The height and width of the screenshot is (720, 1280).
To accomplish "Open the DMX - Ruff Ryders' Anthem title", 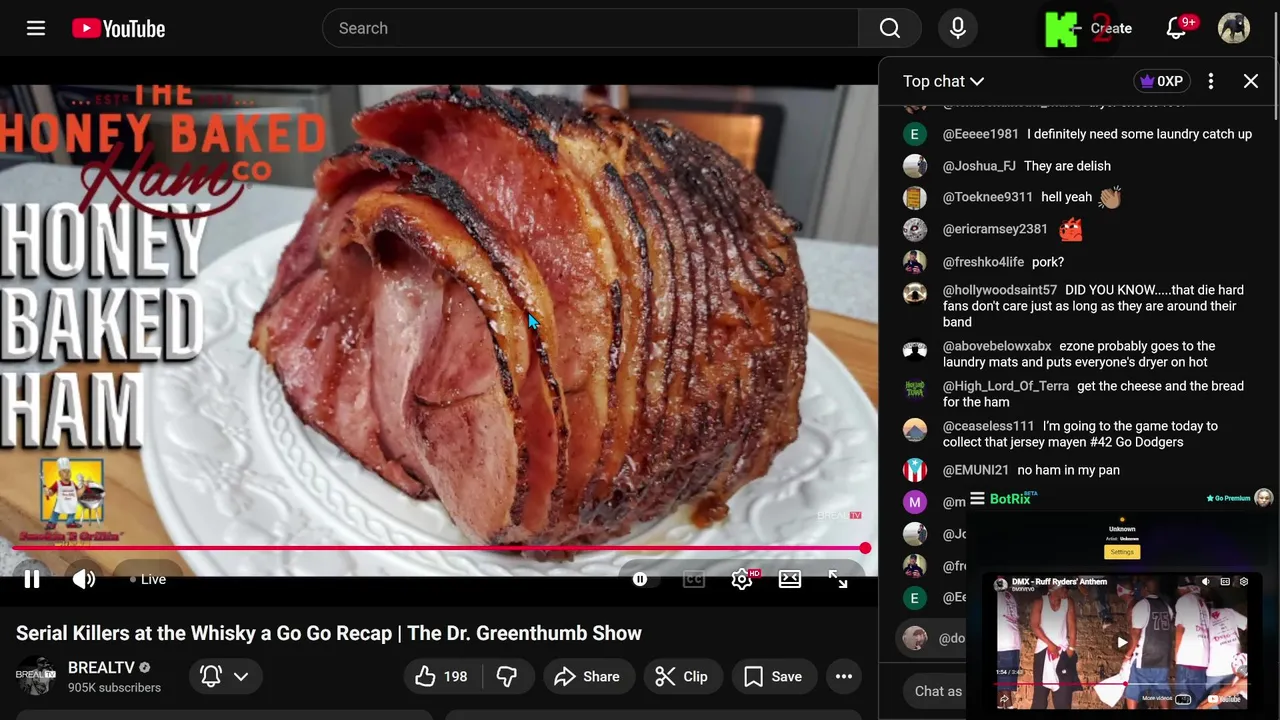I will (1059, 581).
